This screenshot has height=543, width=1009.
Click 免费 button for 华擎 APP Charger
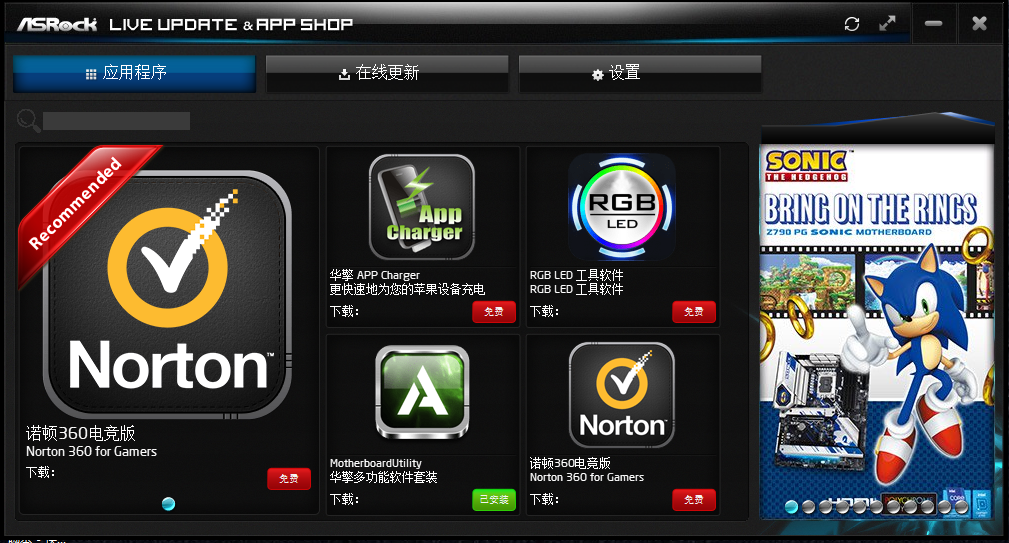click(x=494, y=312)
